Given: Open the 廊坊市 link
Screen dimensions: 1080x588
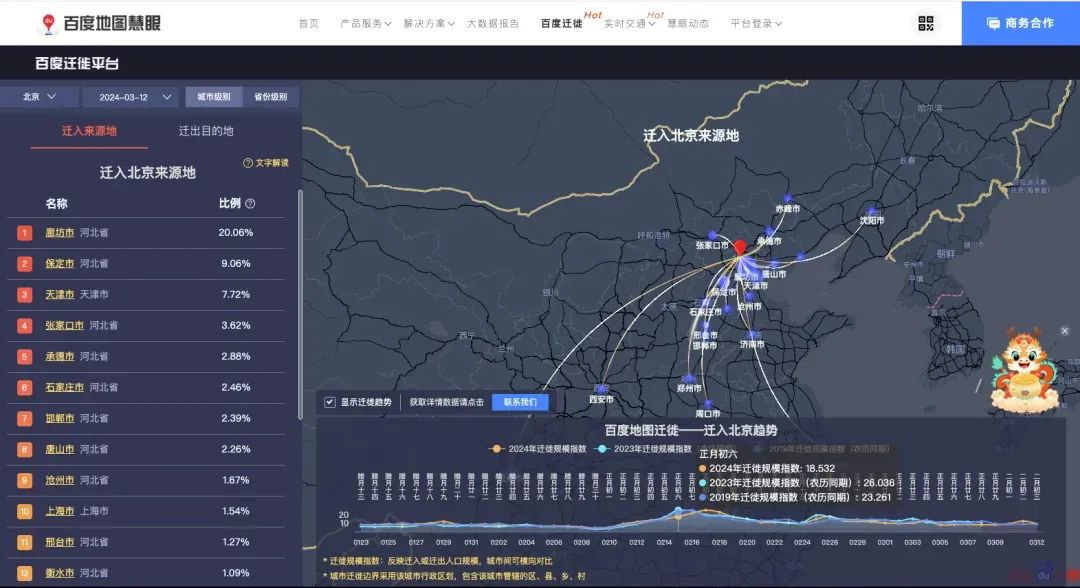Looking at the screenshot, I should pyautogui.click(x=60, y=233).
